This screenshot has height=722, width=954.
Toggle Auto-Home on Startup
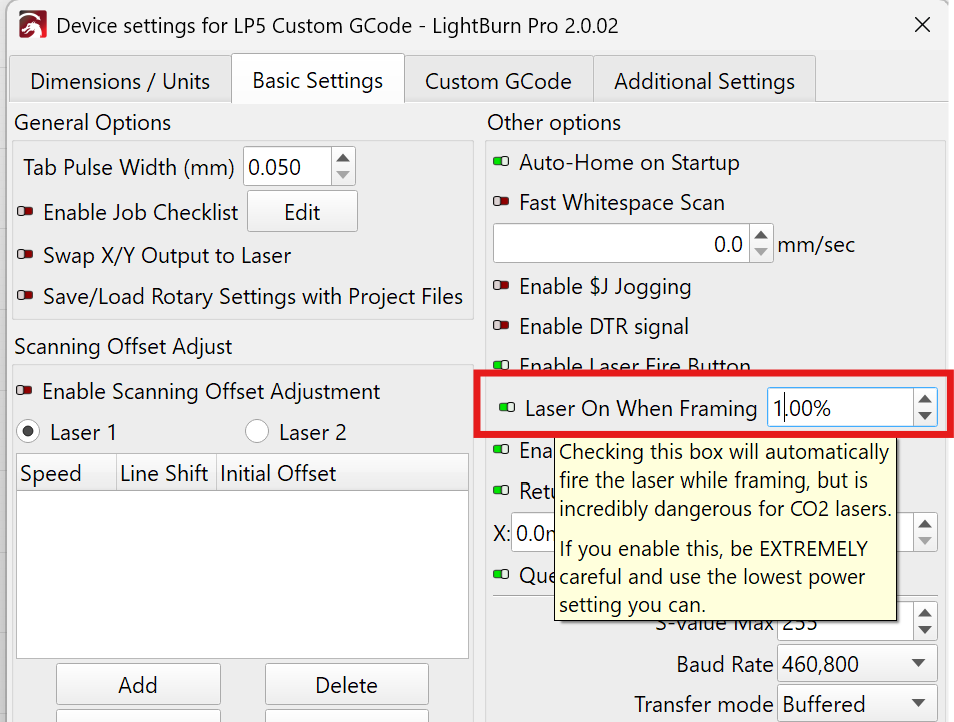coord(501,162)
